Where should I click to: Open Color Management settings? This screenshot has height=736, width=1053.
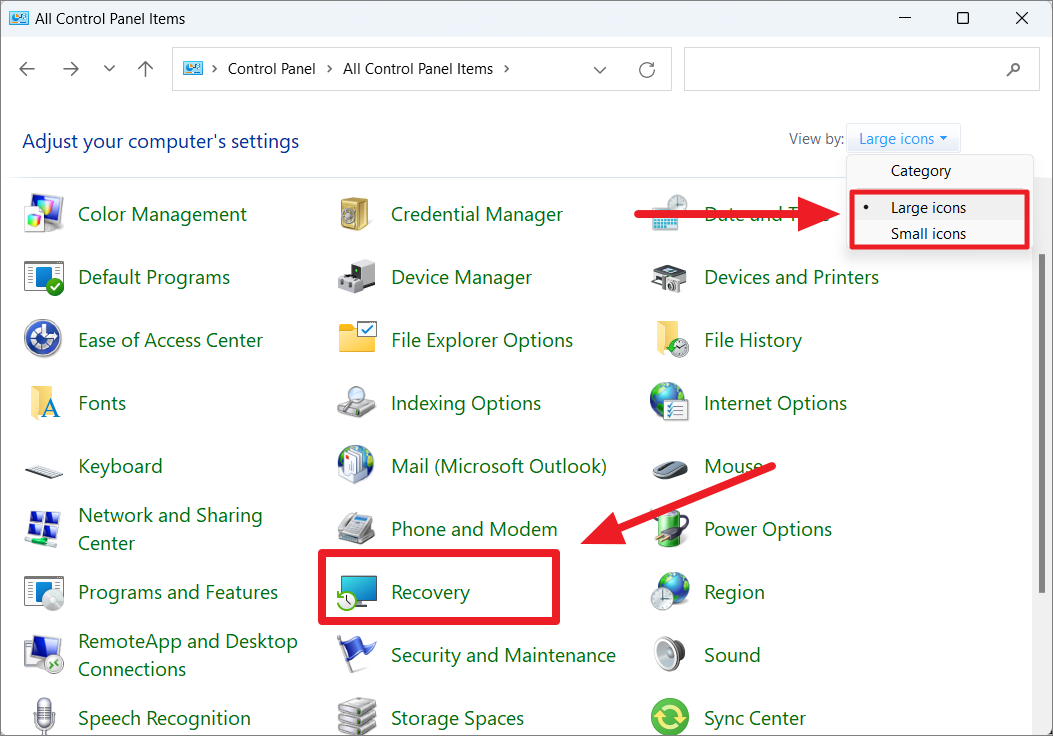pos(161,214)
